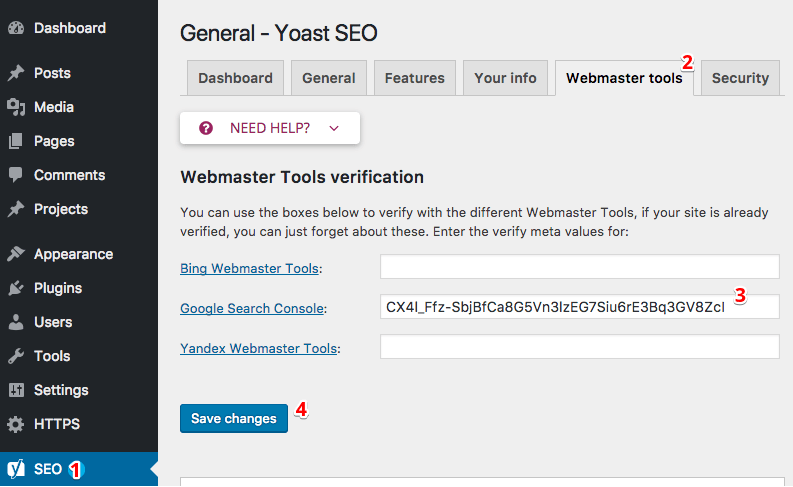793x487 pixels.
Task: Focus the Bing Webmaster Tools input field
Action: tap(579, 267)
